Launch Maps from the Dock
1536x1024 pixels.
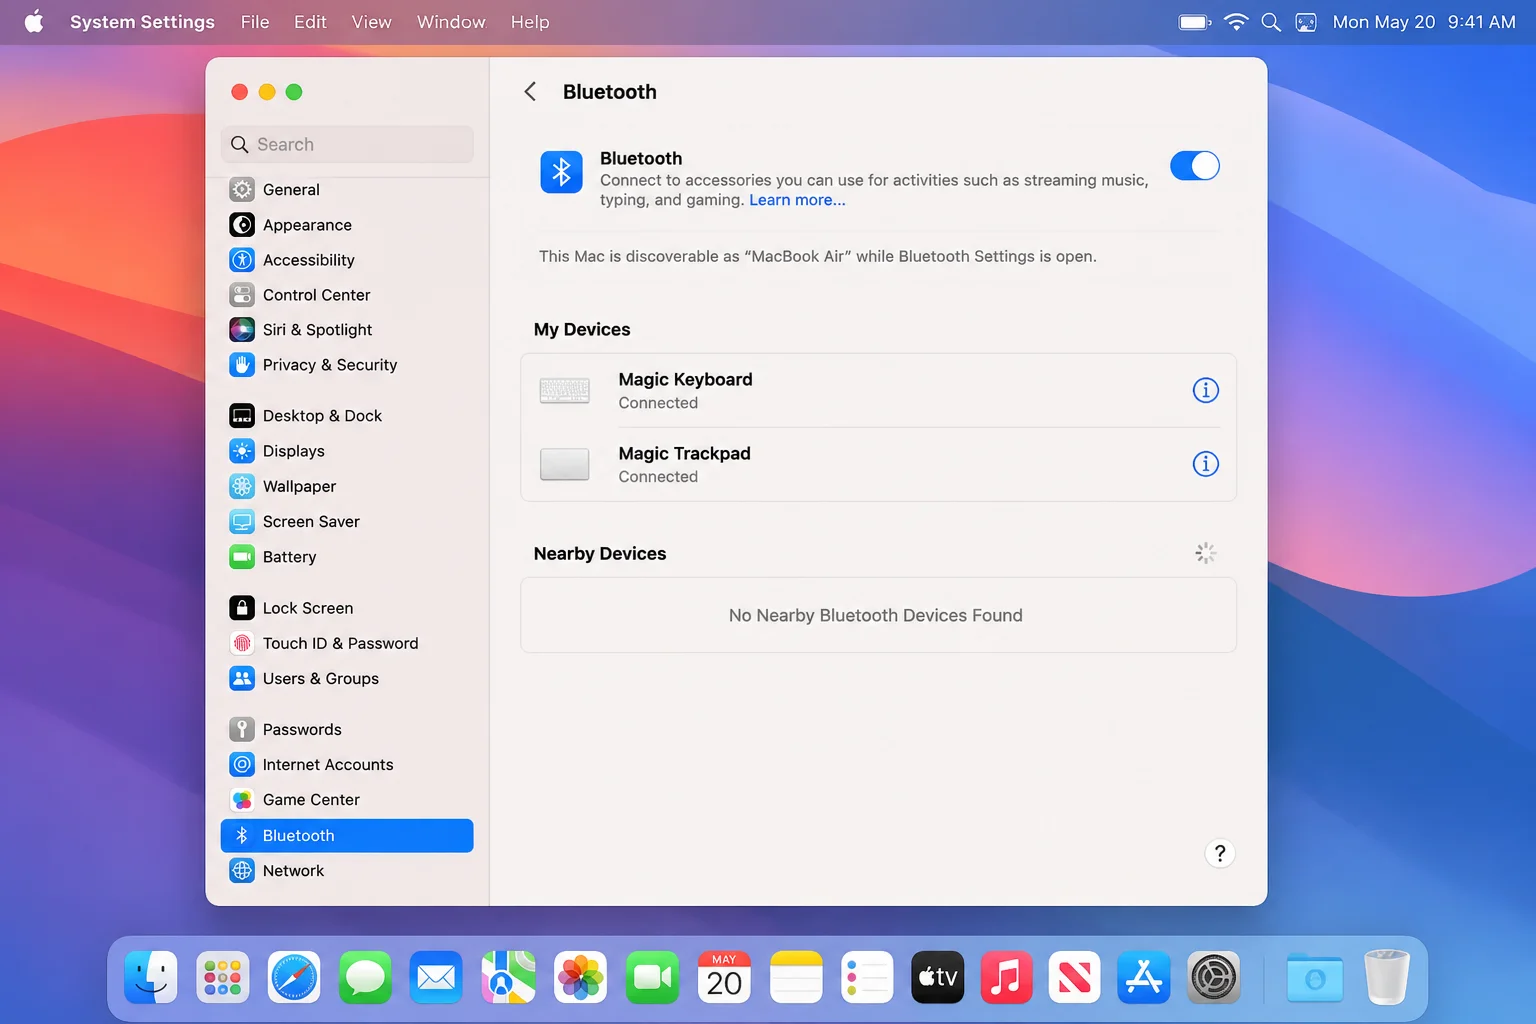pos(508,977)
